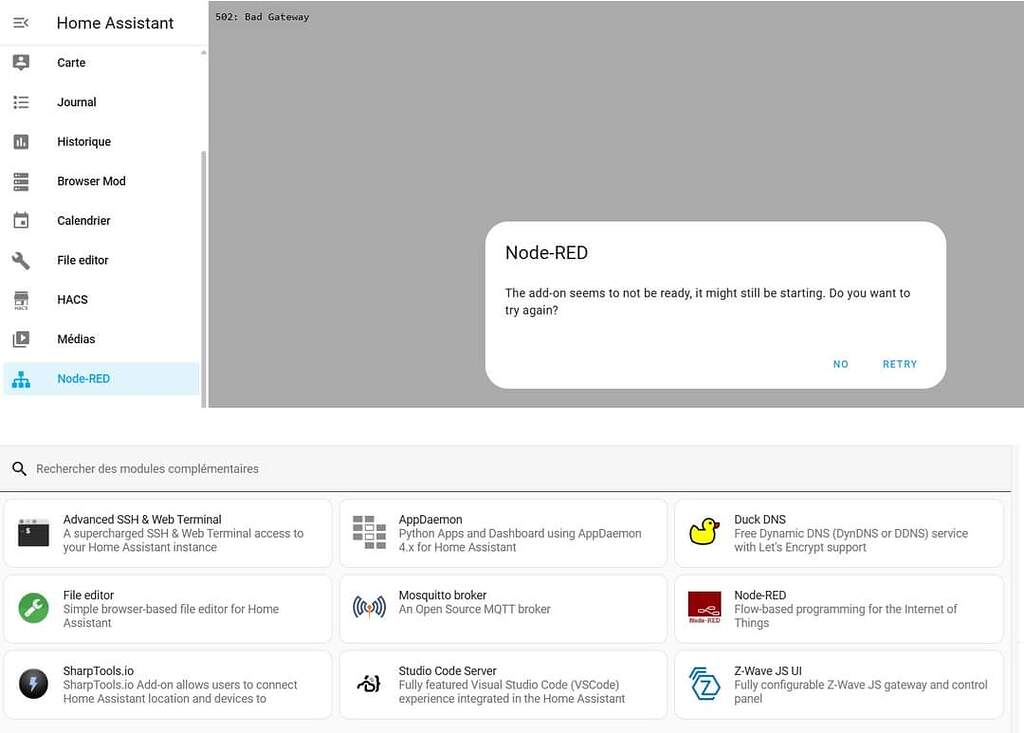Screen dimensions: 1024x733
Task: Open the AppDaemon add-on
Action: click(x=502, y=532)
